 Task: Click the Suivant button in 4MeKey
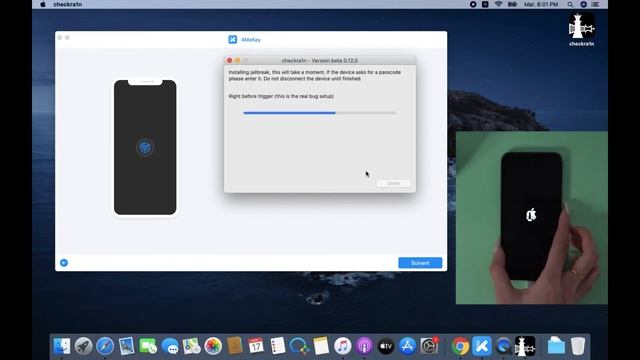[x=420, y=263]
